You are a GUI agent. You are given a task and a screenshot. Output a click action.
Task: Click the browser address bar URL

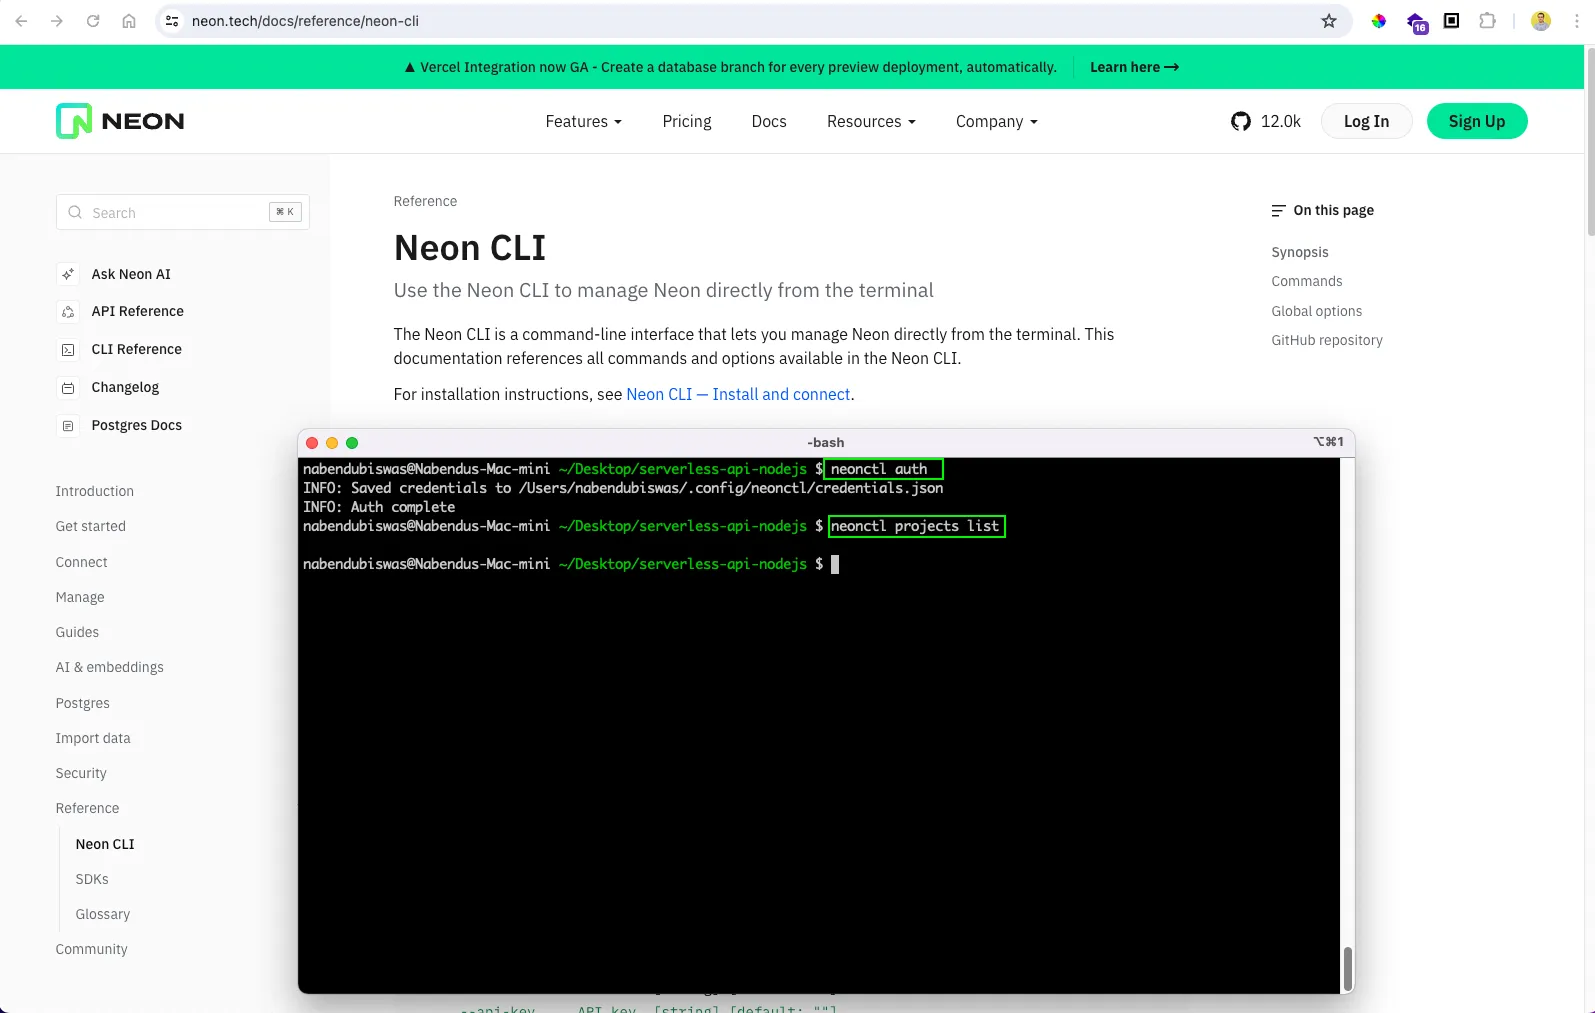305,21
